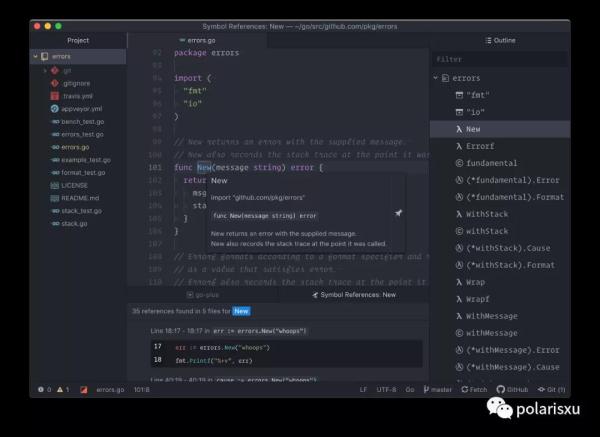Viewport: 600px width, 437px height.
Task: Click method icon beside (*fundamental).Format
Action: pyautogui.click(x=459, y=197)
